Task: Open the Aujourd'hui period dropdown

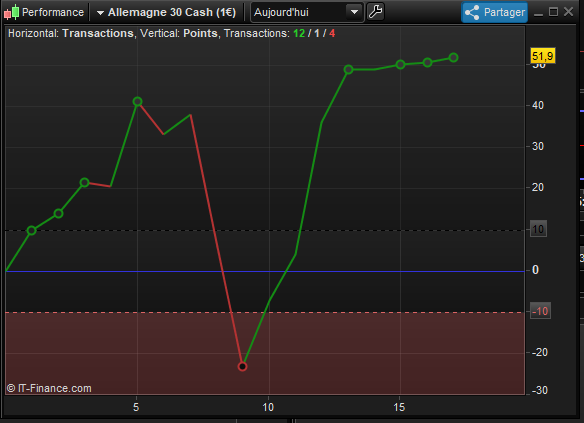Action: [x=307, y=12]
